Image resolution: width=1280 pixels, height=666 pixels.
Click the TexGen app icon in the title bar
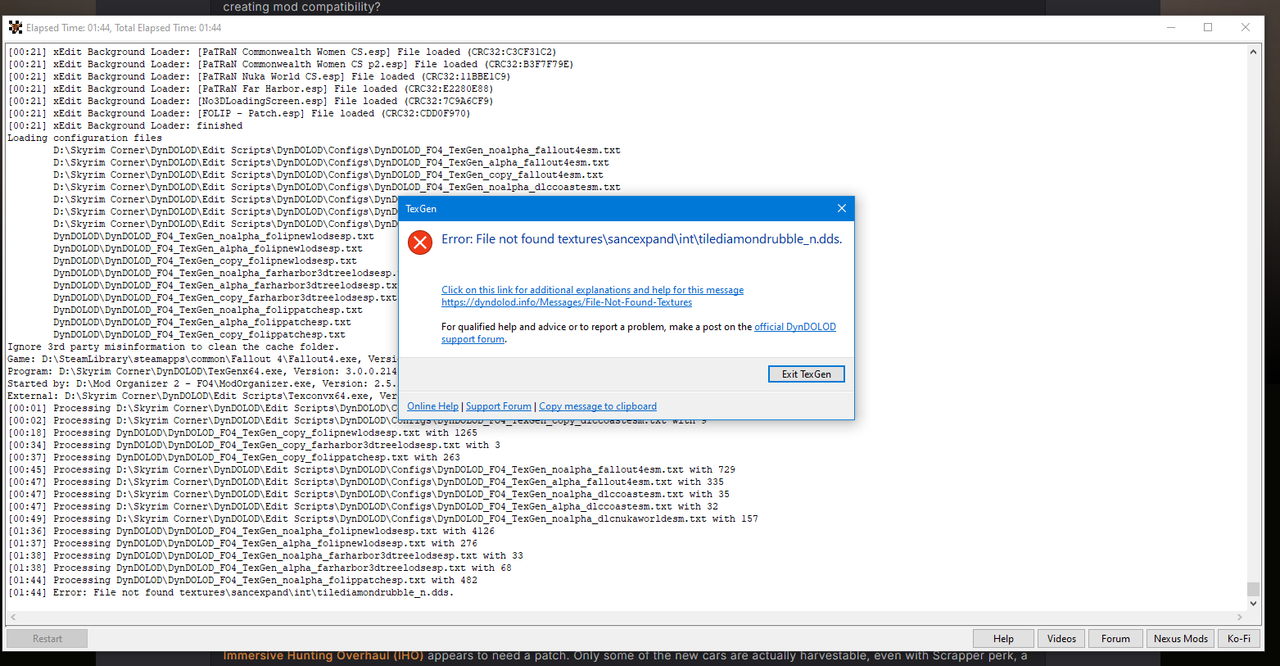(15, 28)
